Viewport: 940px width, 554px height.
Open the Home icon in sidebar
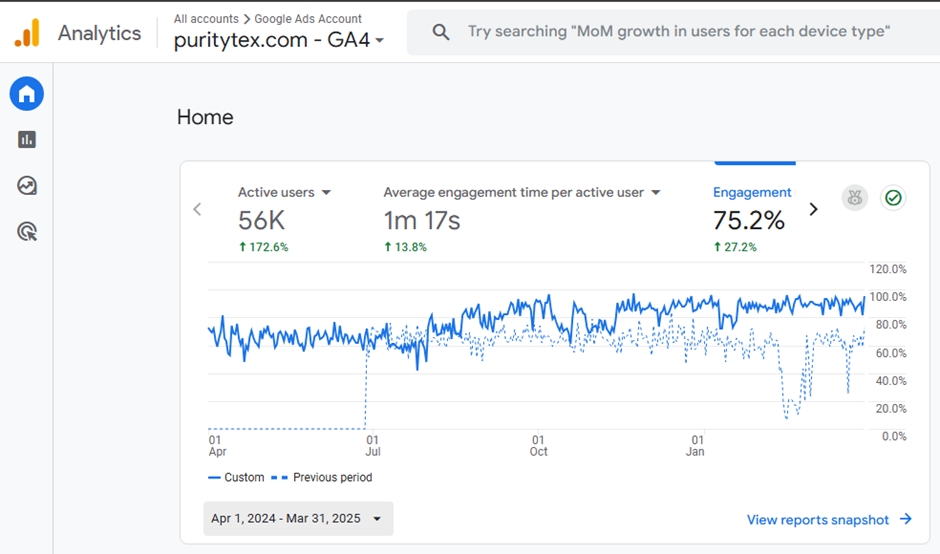pyautogui.click(x=27, y=95)
